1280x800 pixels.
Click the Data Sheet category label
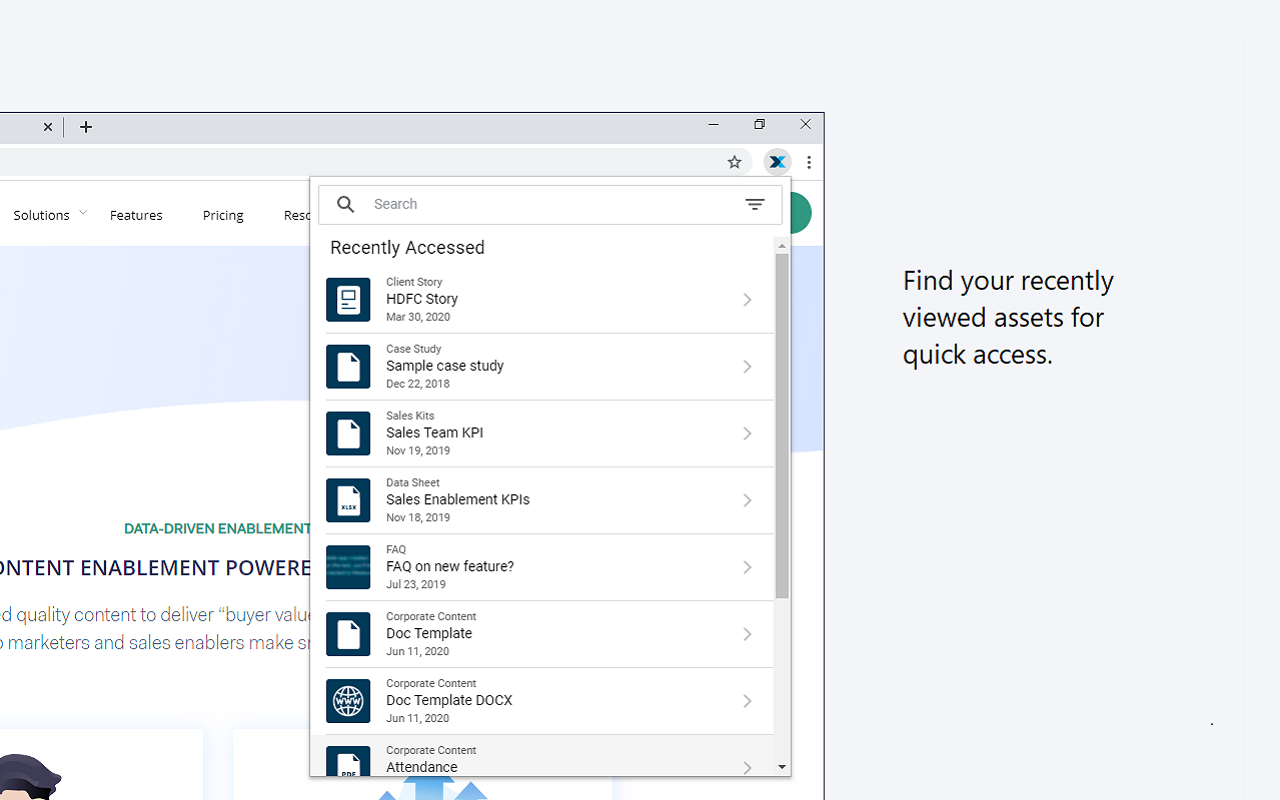(x=413, y=482)
